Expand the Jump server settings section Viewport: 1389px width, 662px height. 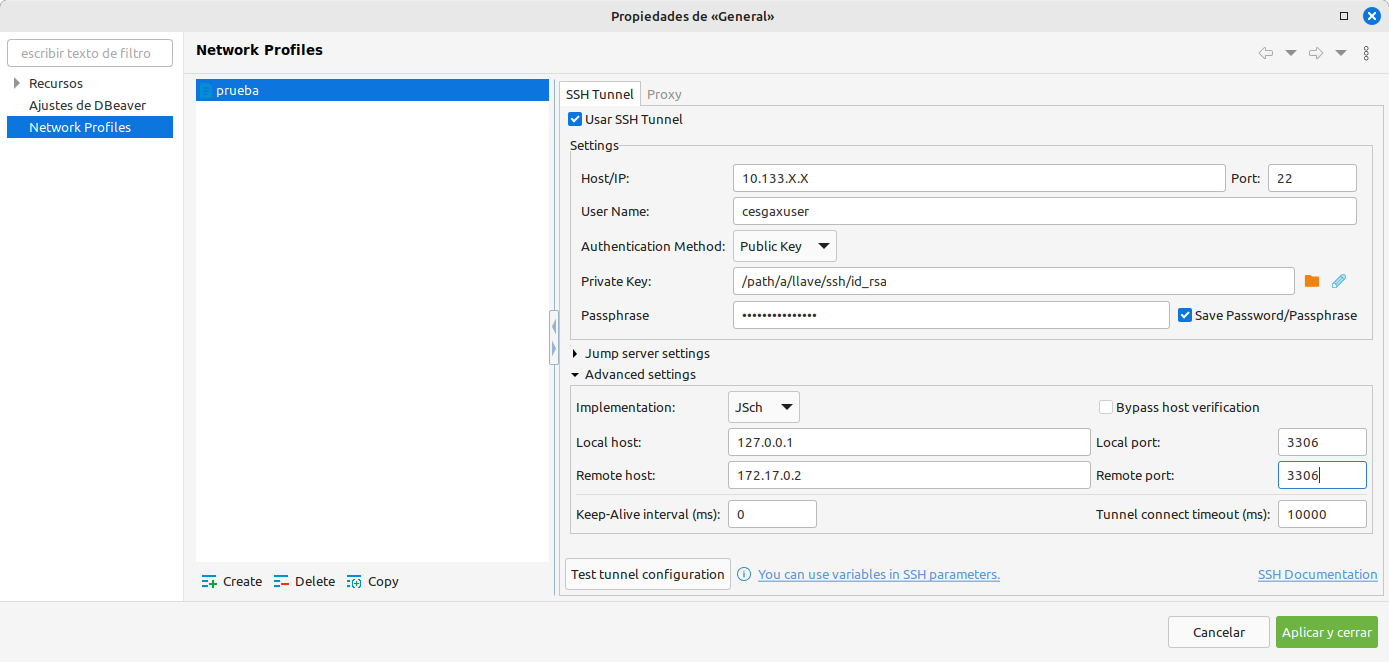(x=575, y=353)
